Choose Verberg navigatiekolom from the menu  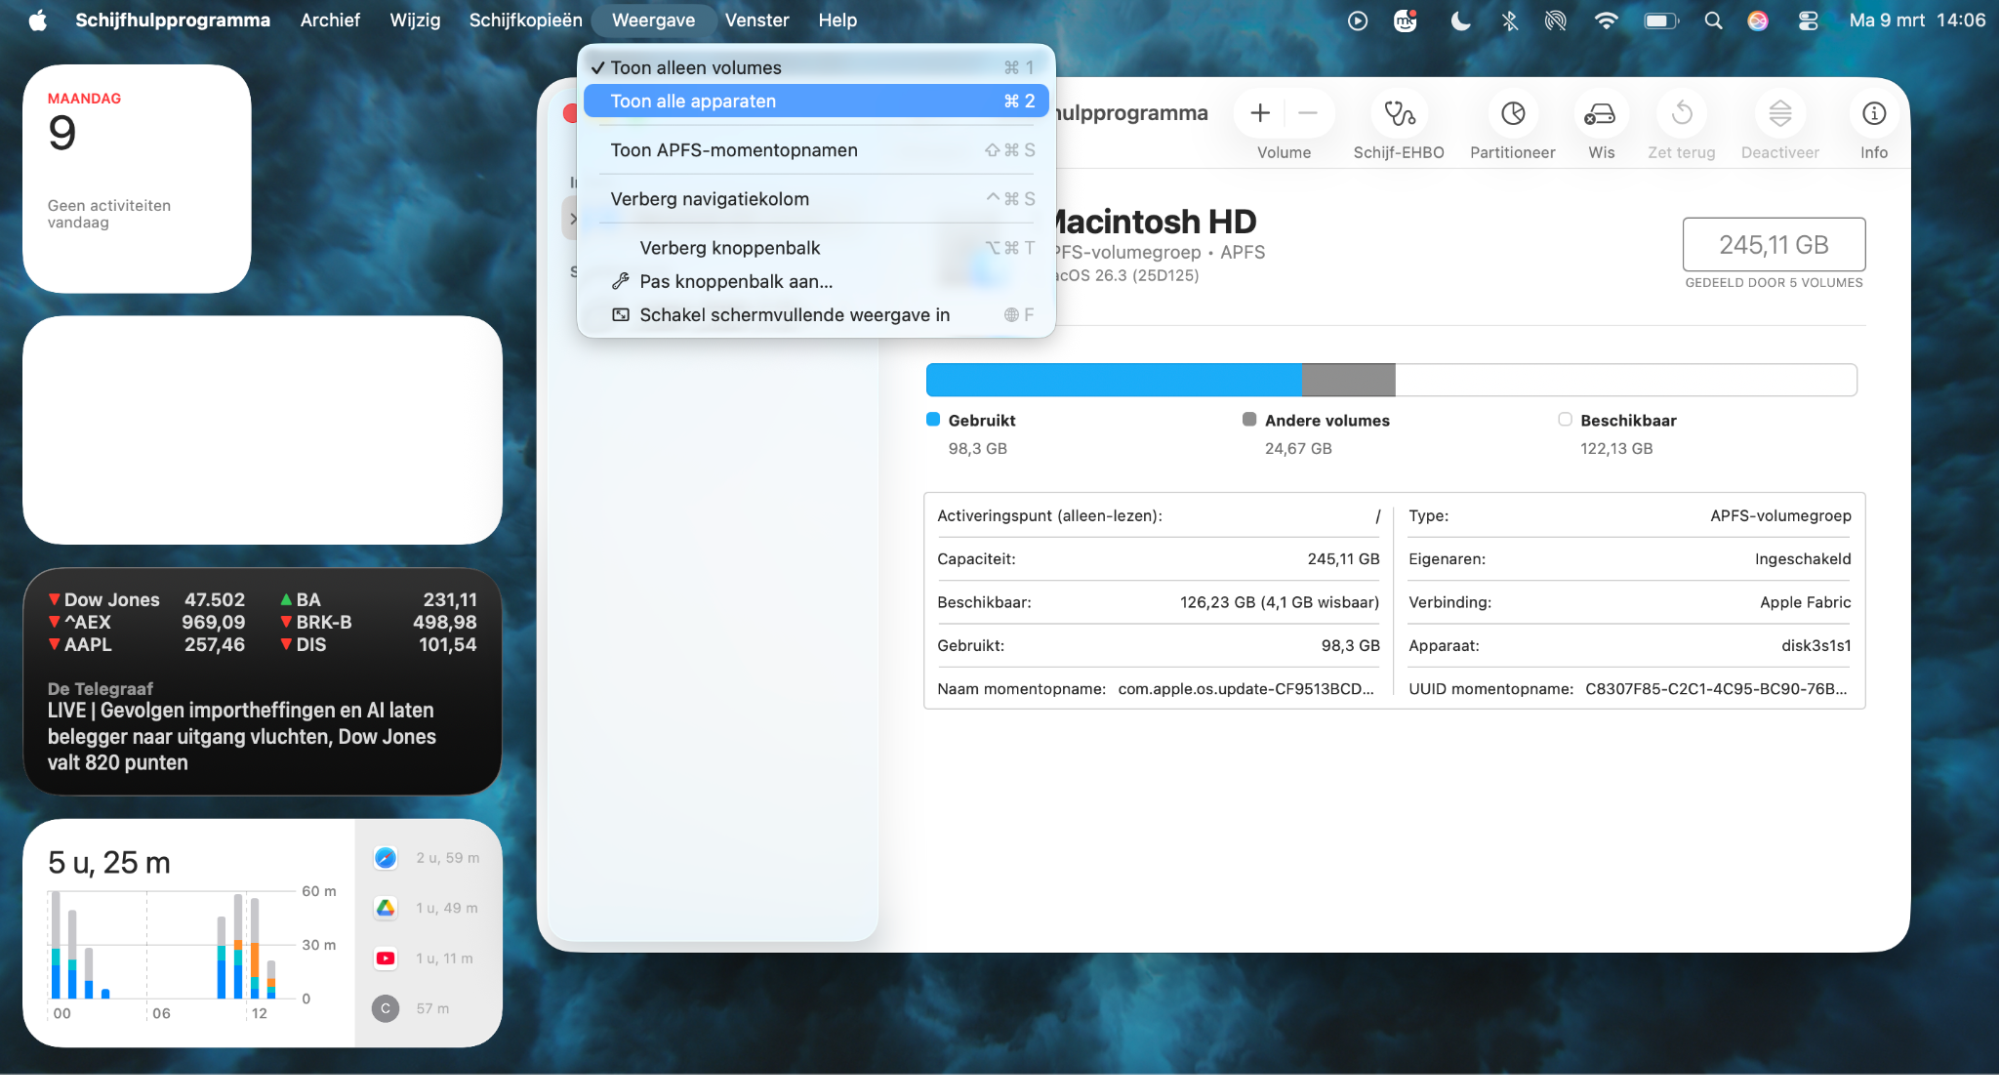(709, 199)
